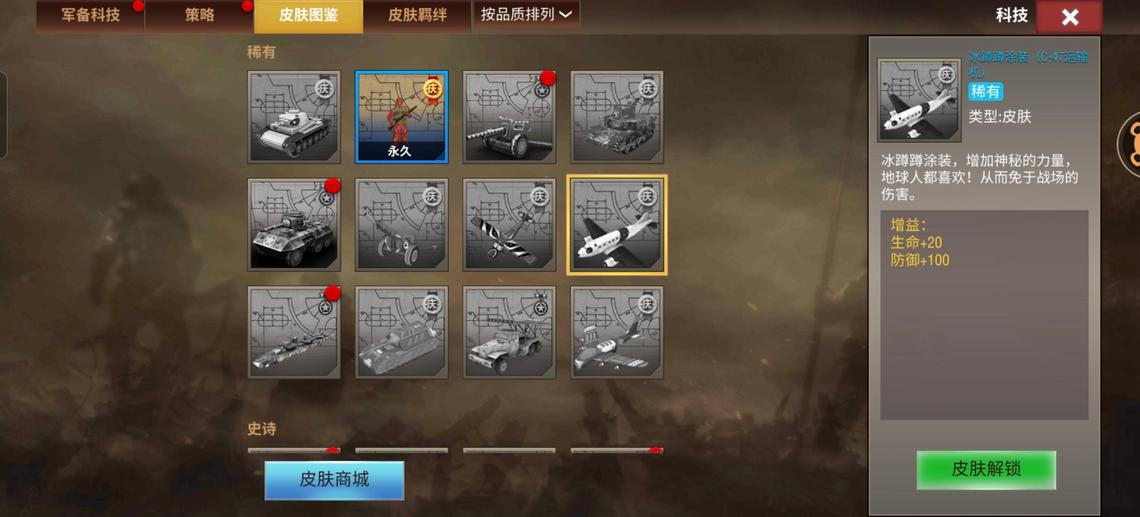This screenshot has width=1140, height=517.
Task: Select the white light tank skin
Action: pyautogui.click(x=294, y=116)
